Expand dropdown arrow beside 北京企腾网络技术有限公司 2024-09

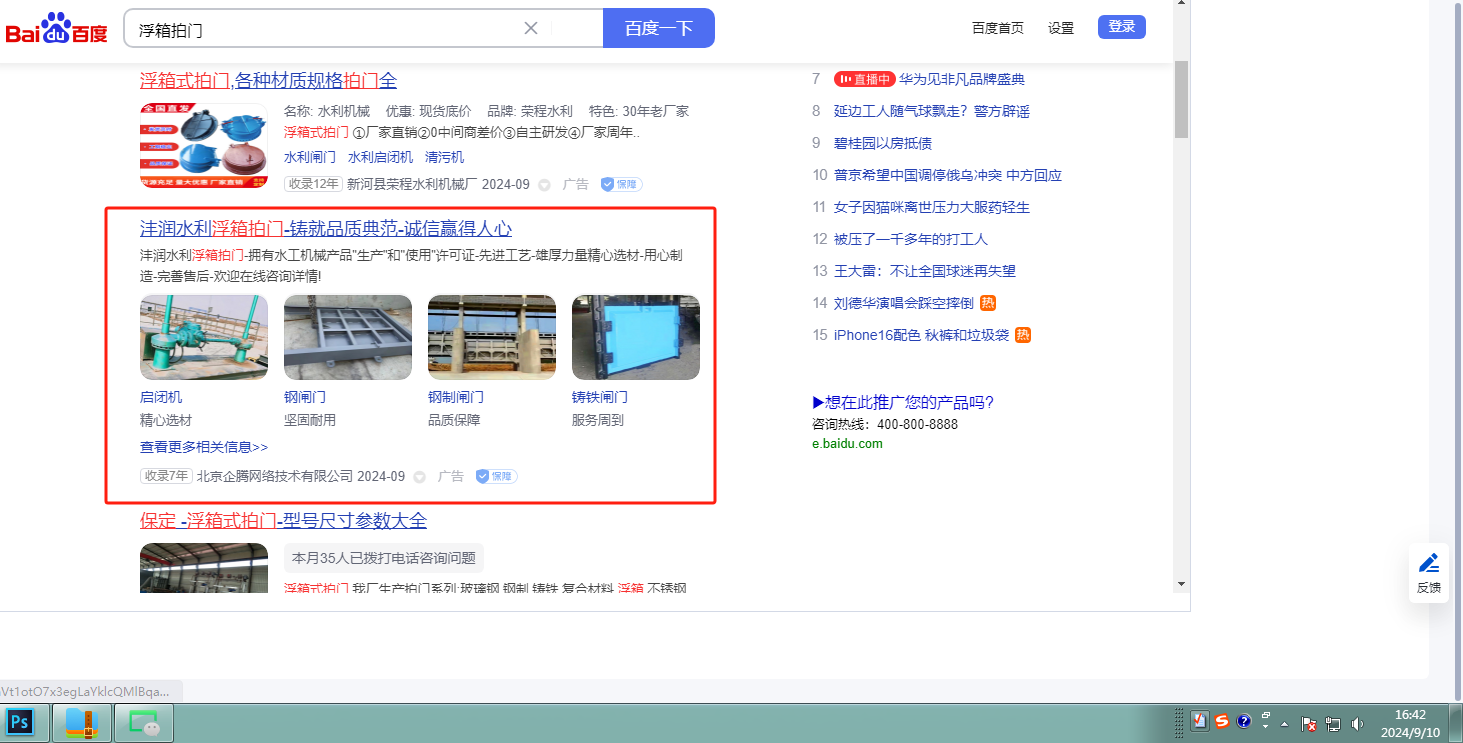[x=419, y=477]
